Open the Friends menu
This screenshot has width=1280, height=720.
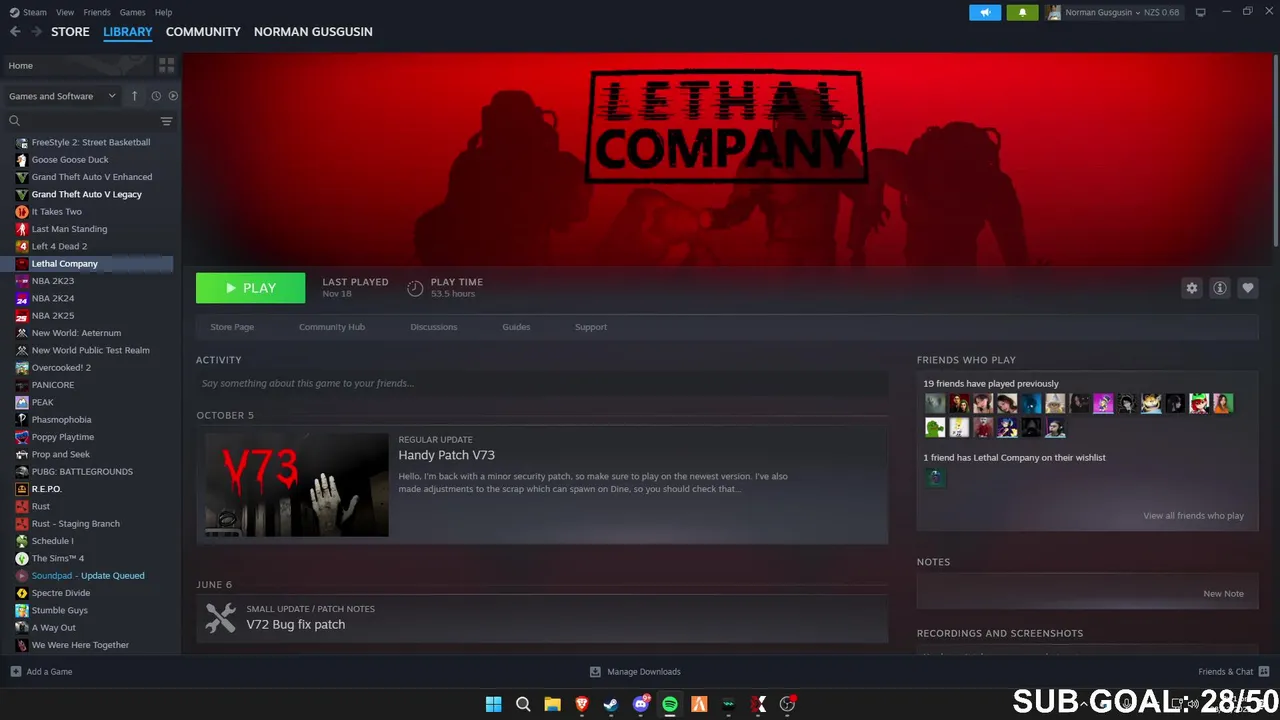click(x=97, y=12)
